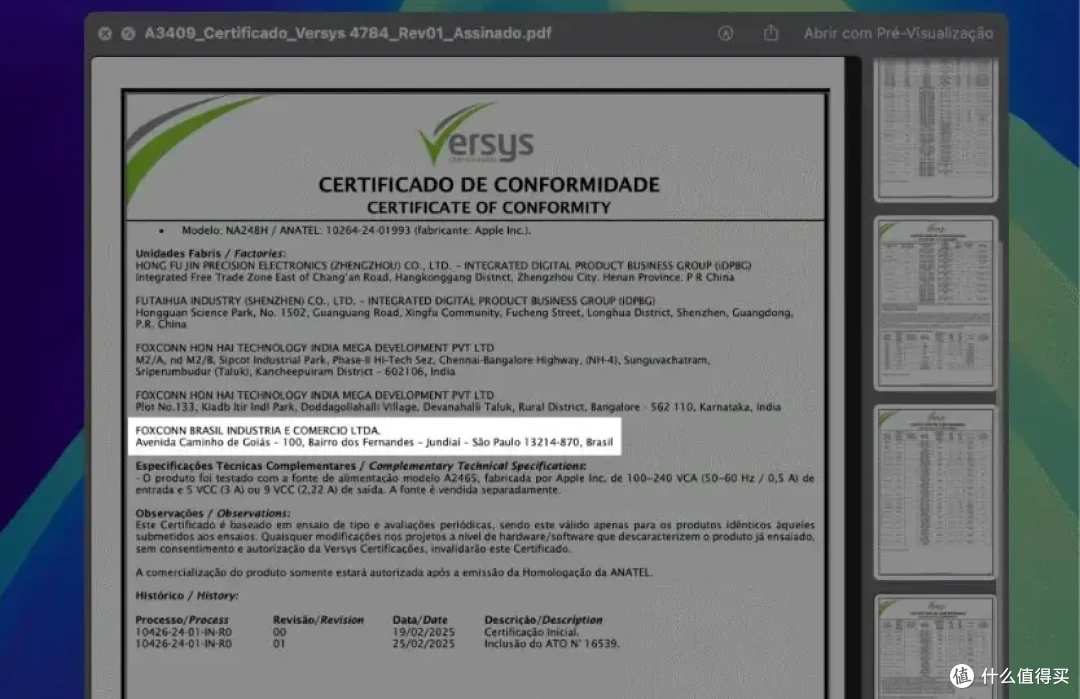
Task: Open the third page thumbnail in the sidebar
Action: click(x=935, y=492)
